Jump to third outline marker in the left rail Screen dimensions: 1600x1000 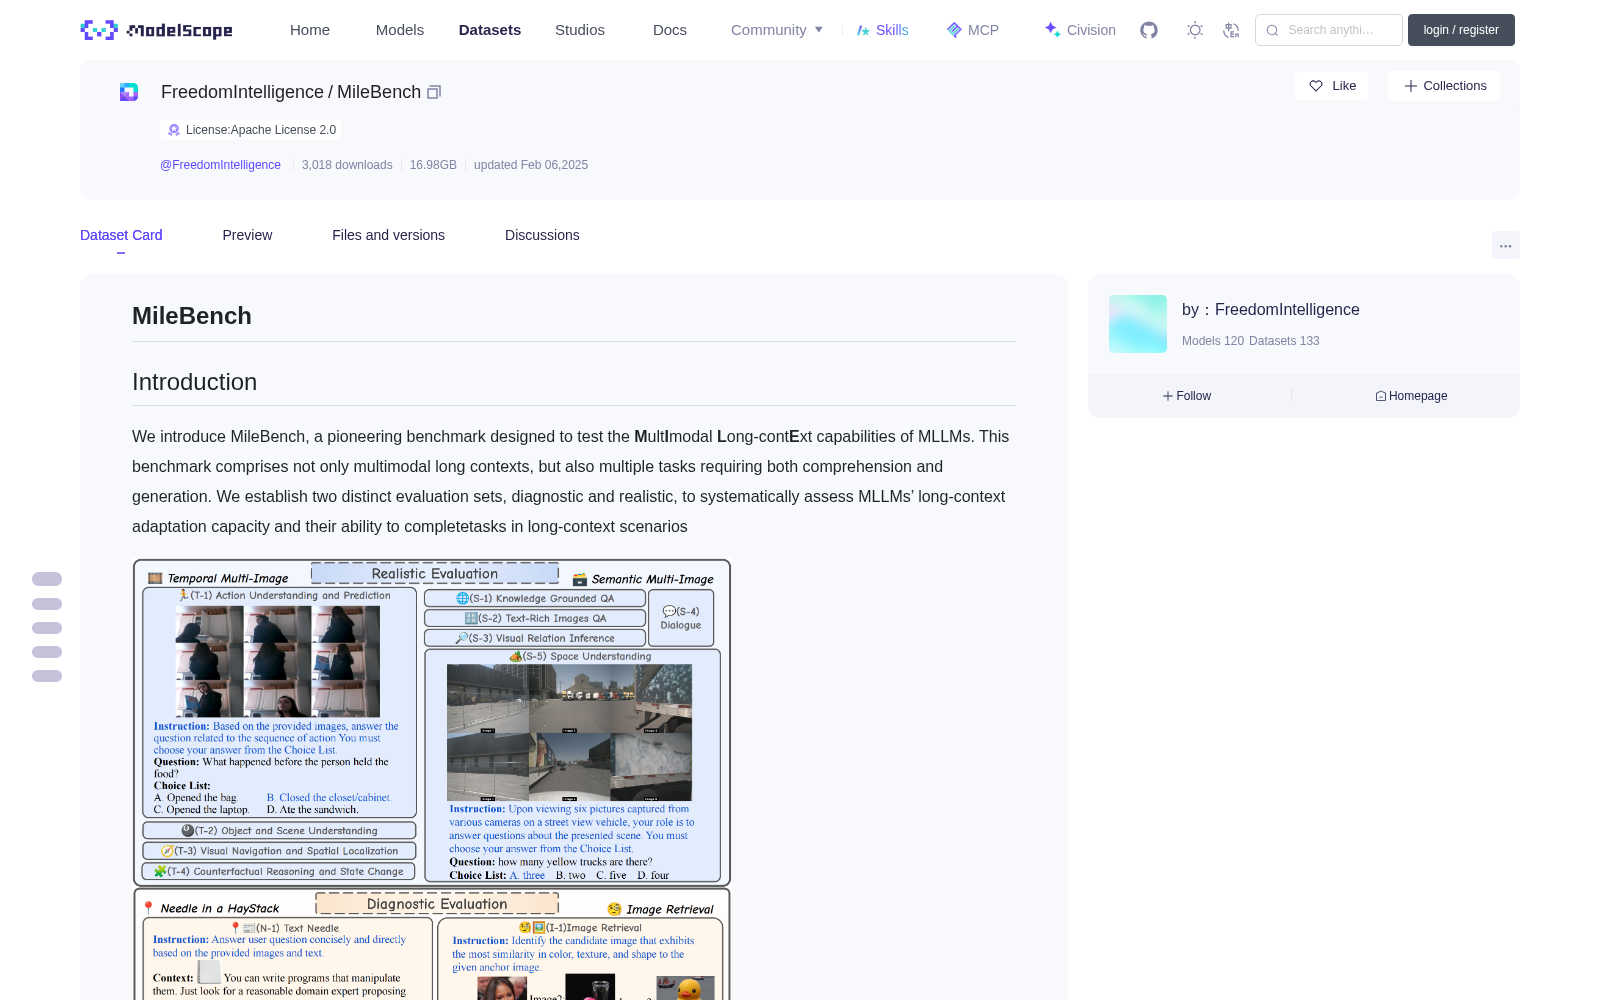[47, 628]
